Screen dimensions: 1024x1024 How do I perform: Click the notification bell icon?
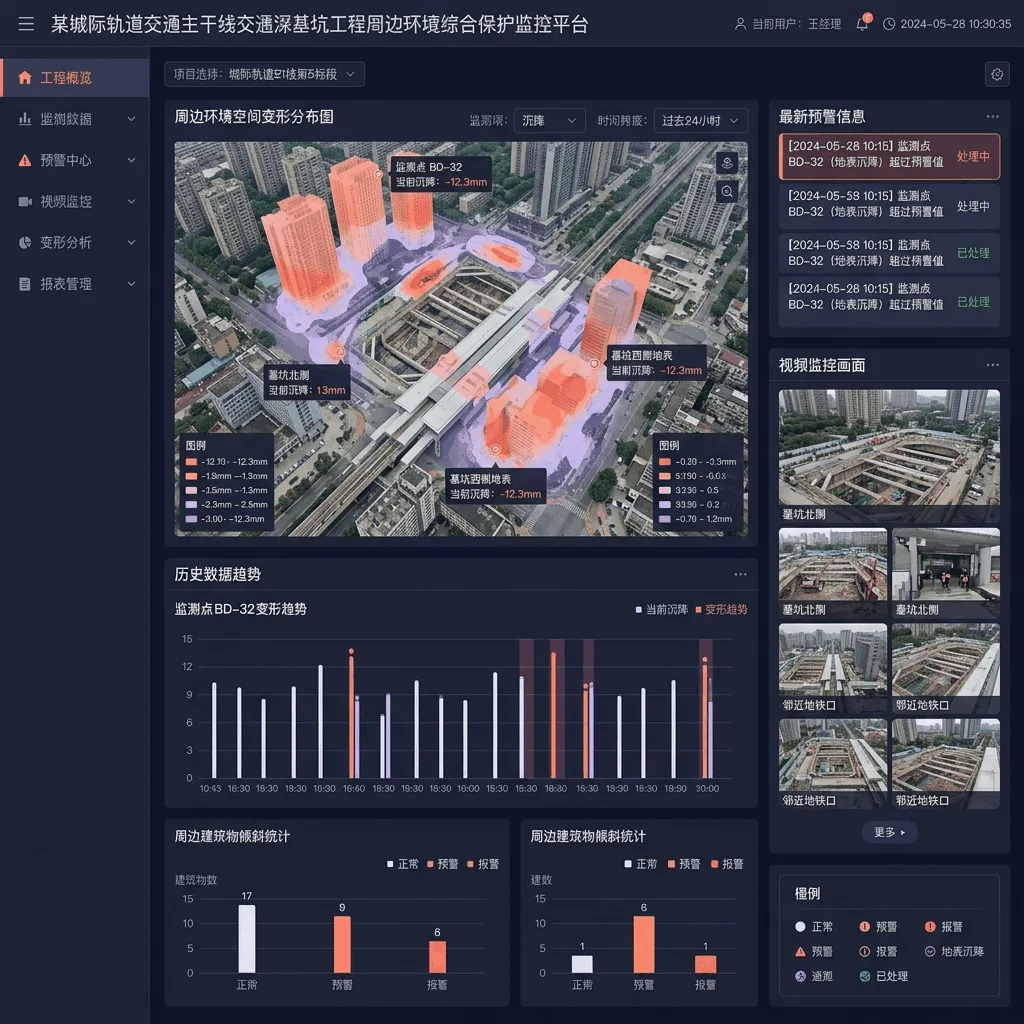863,24
